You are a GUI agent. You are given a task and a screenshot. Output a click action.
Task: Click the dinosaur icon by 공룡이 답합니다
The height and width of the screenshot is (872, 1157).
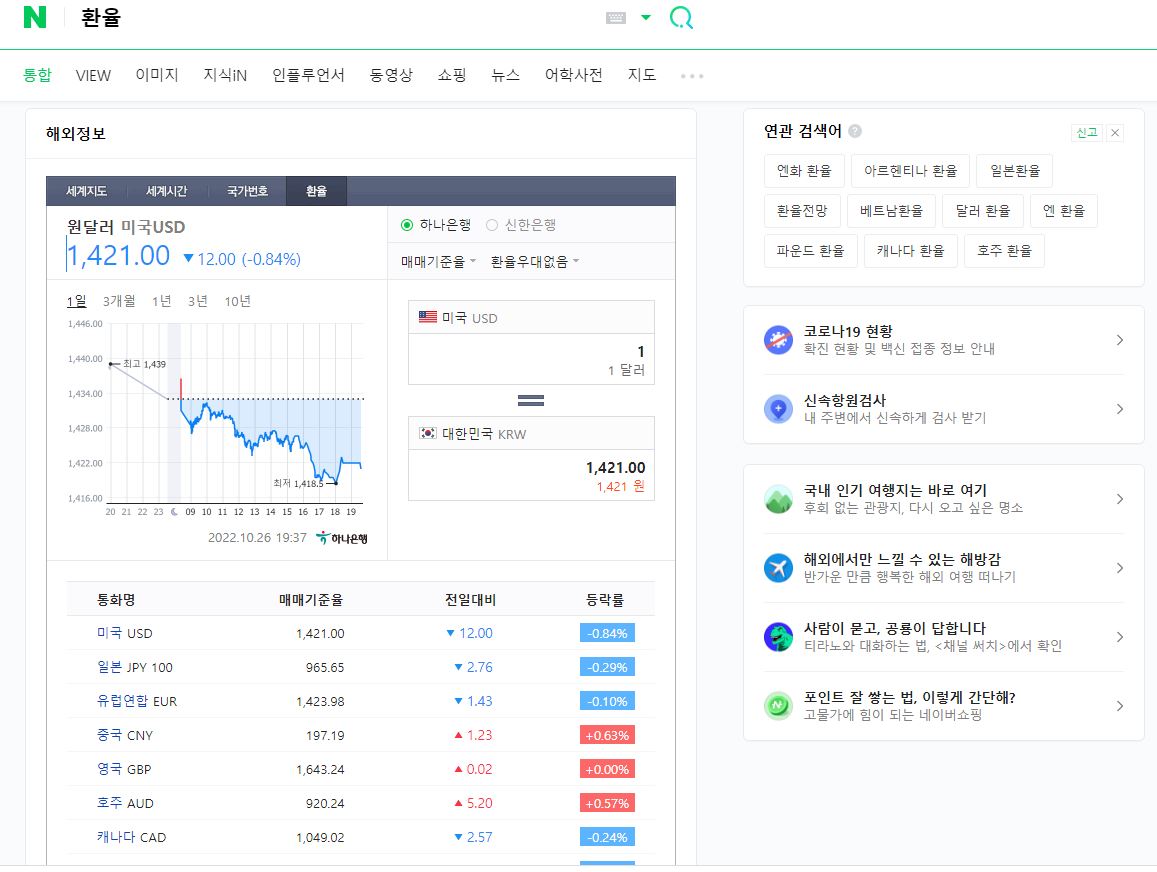point(778,637)
